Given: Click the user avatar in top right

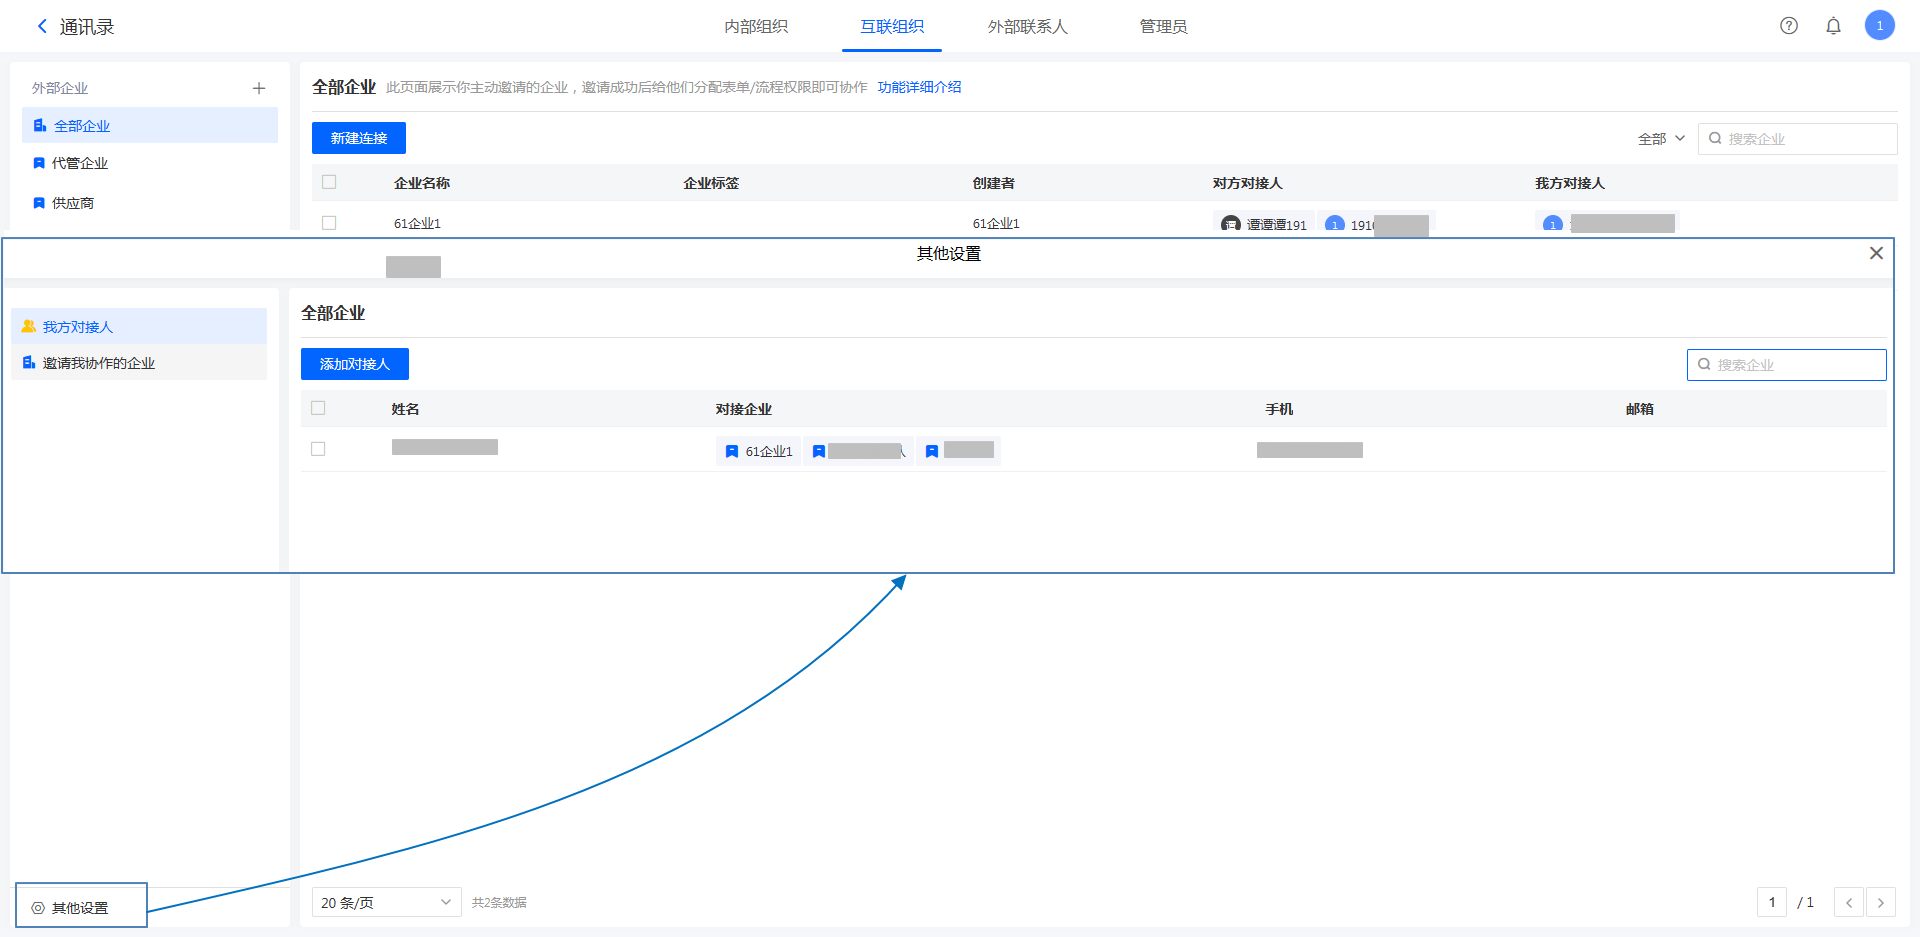Looking at the screenshot, I should click(x=1879, y=26).
